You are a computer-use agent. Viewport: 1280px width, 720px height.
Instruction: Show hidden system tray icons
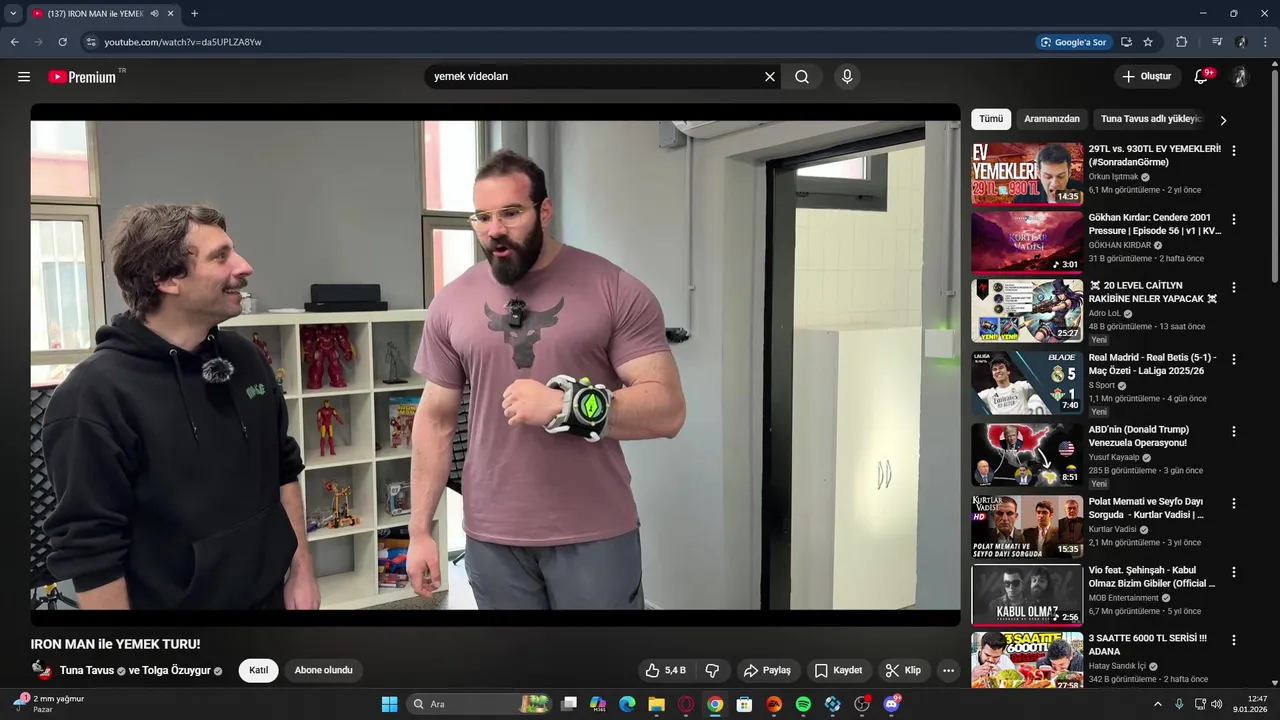coord(1158,704)
